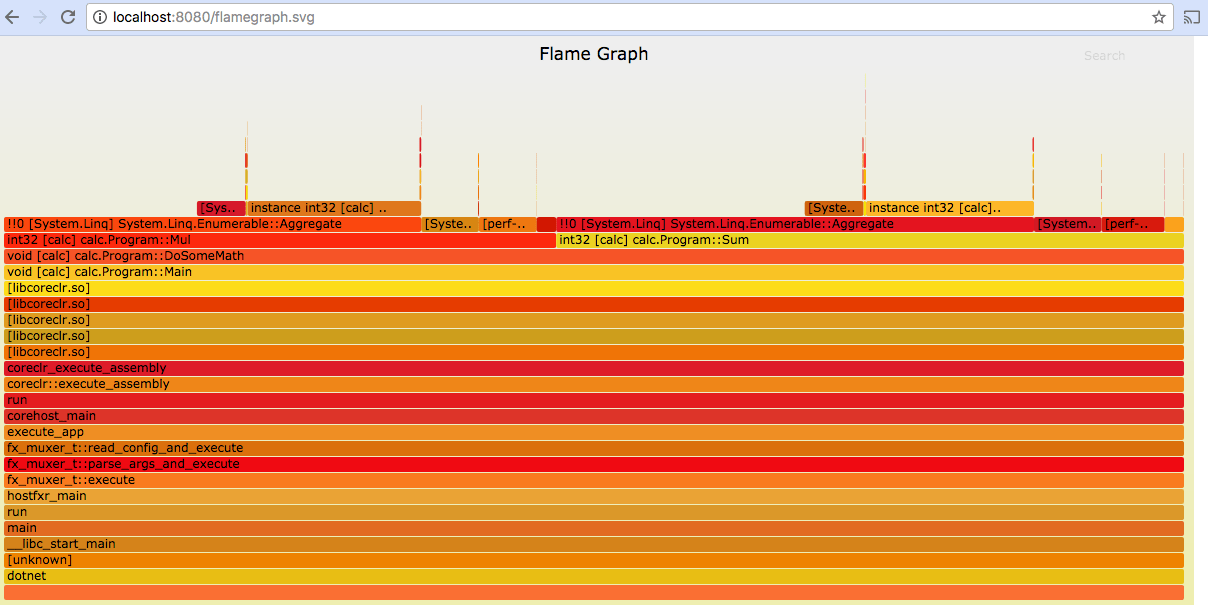Zoom into Enumerable::Aggregate frame above Mul
This screenshot has height=605, width=1208.
213,224
